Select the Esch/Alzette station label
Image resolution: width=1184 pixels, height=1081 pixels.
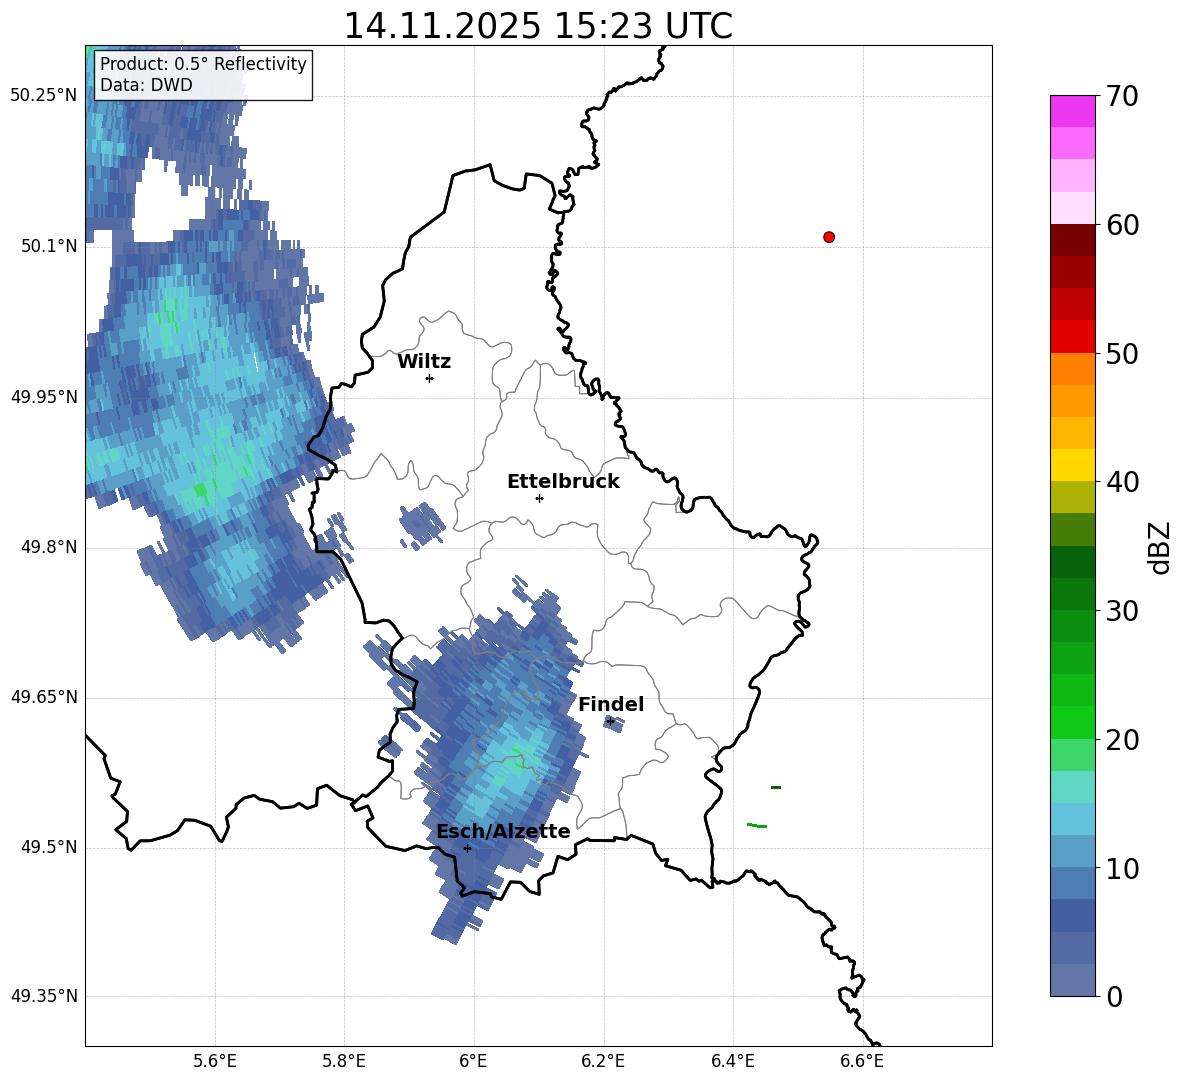pyautogui.click(x=503, y=831)
